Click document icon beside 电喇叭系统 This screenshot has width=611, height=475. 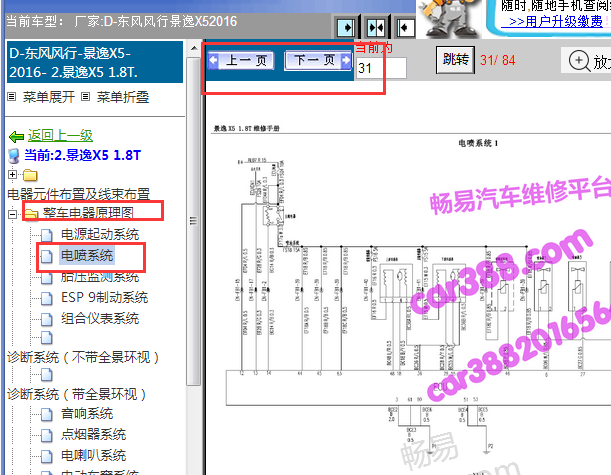[x=47, y=456]
